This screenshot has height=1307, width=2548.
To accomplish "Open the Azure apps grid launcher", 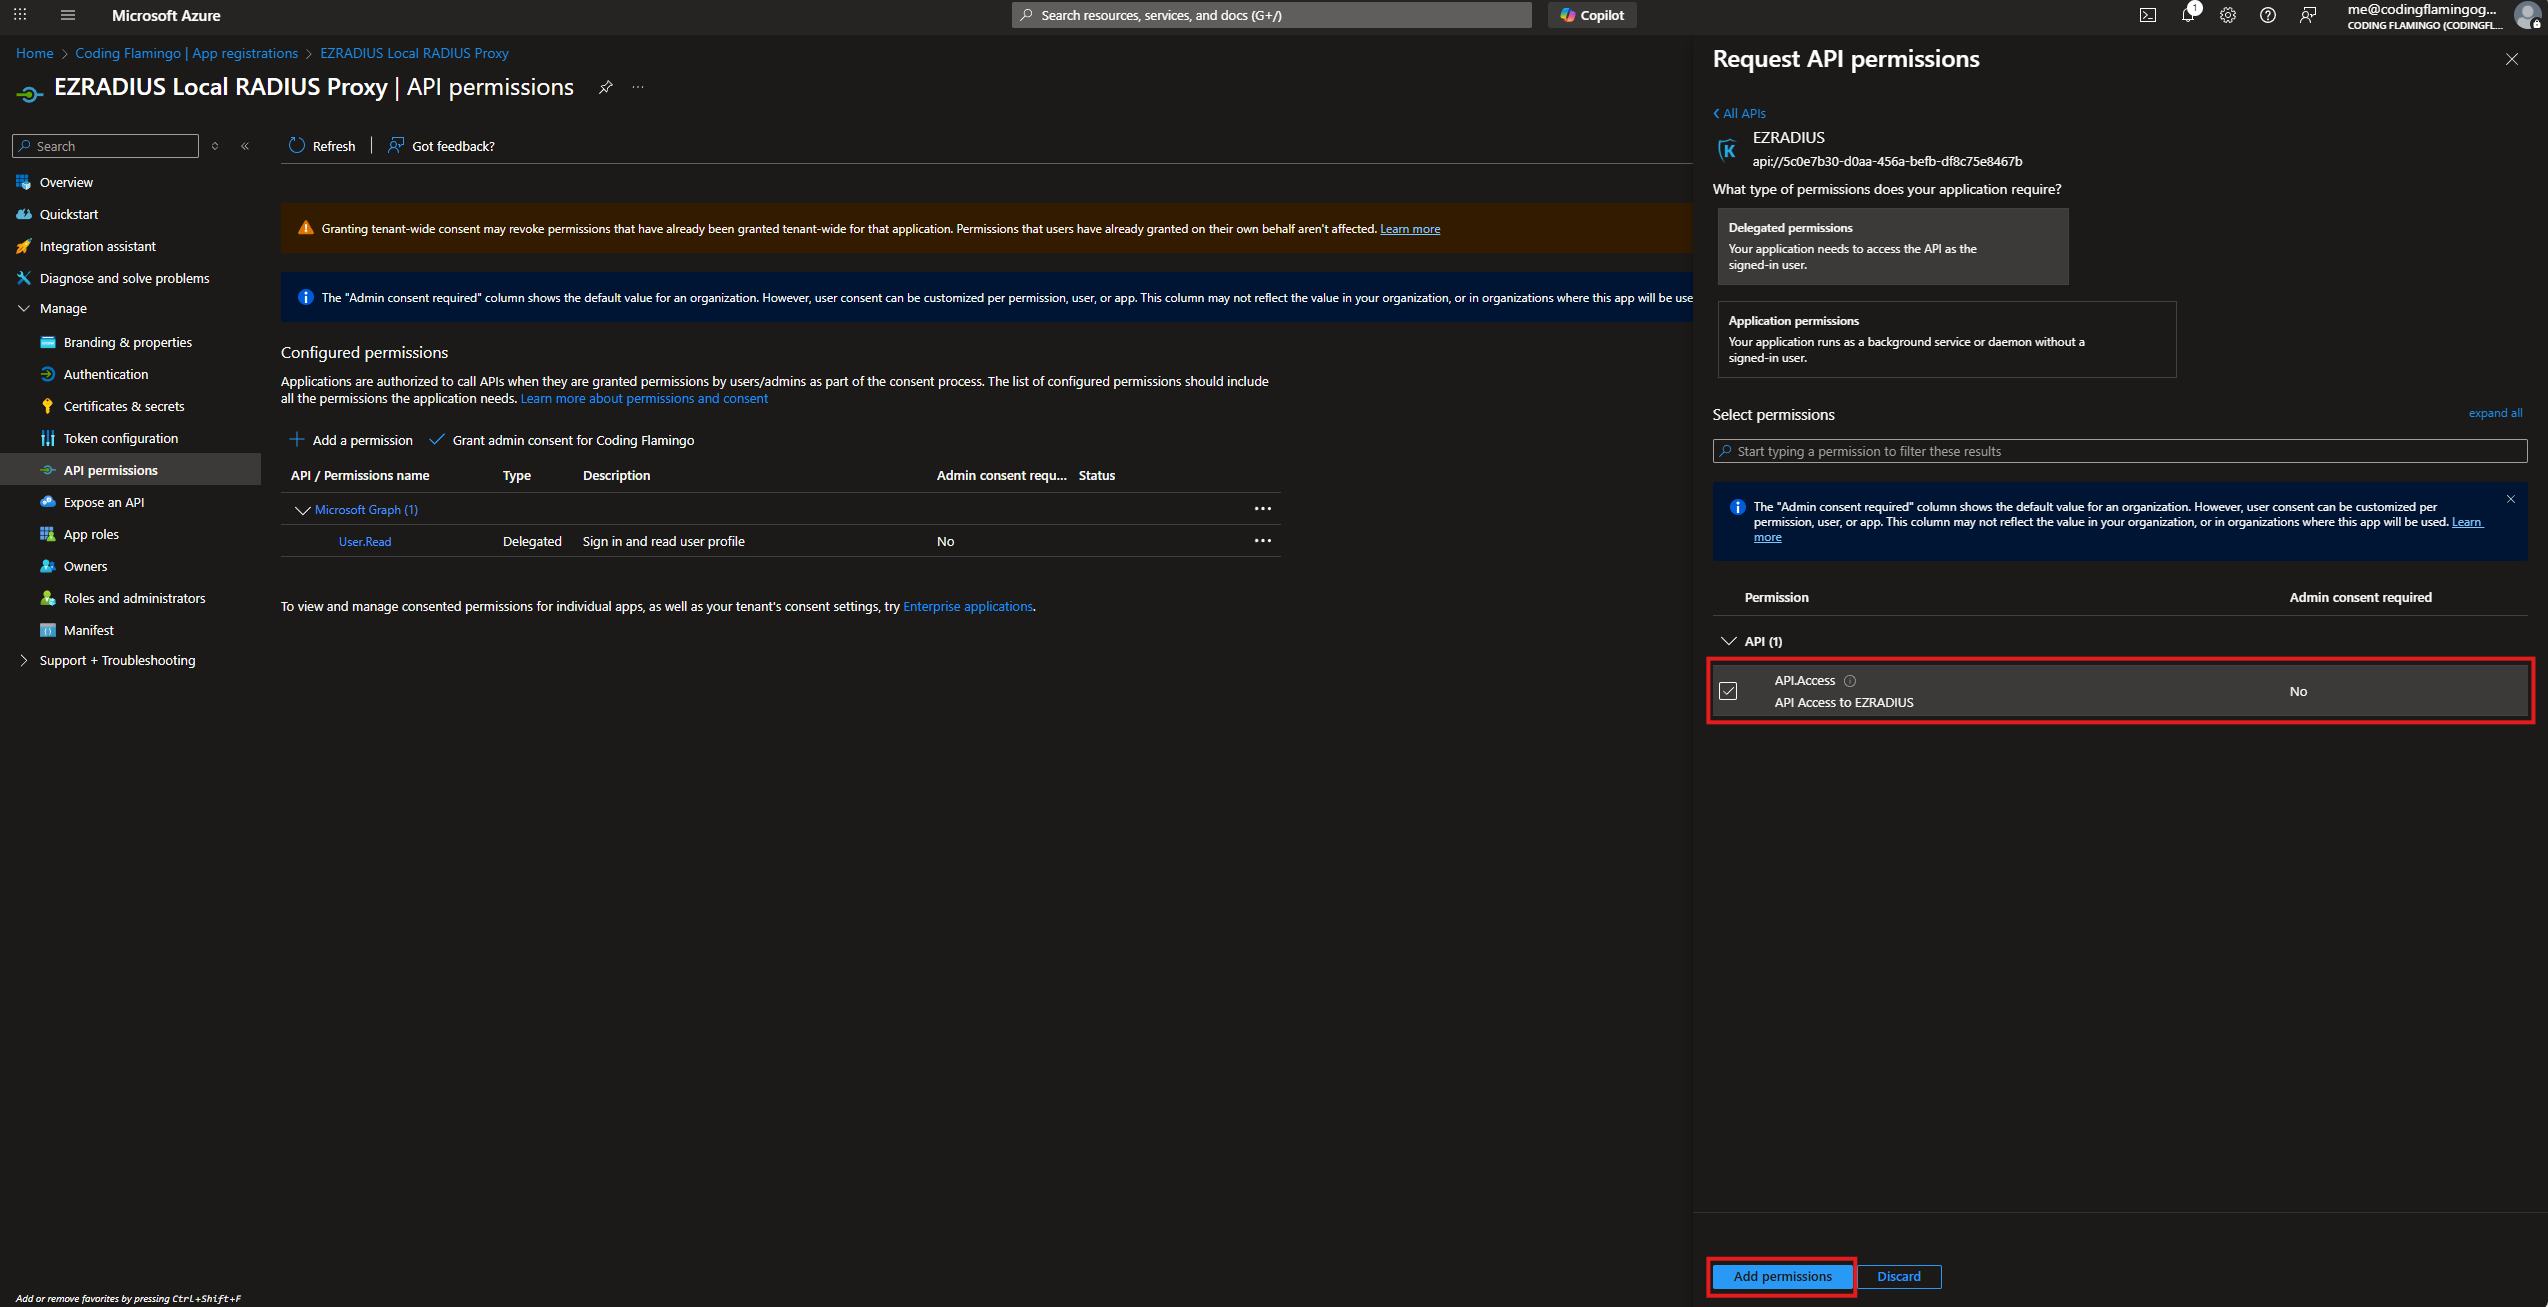I will coord(20,15).
